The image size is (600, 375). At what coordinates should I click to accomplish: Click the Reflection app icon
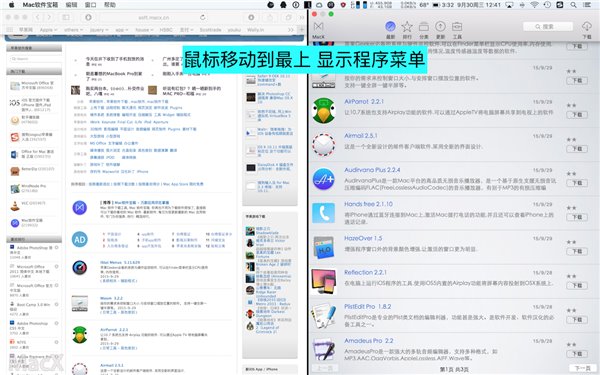click(324, 281)
